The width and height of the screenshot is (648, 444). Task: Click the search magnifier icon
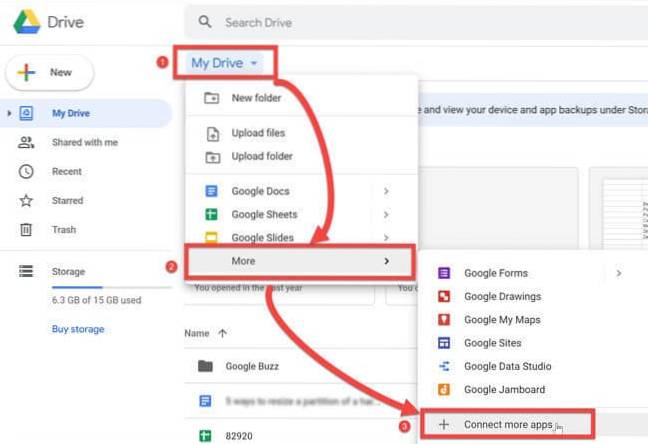point(206,21)
